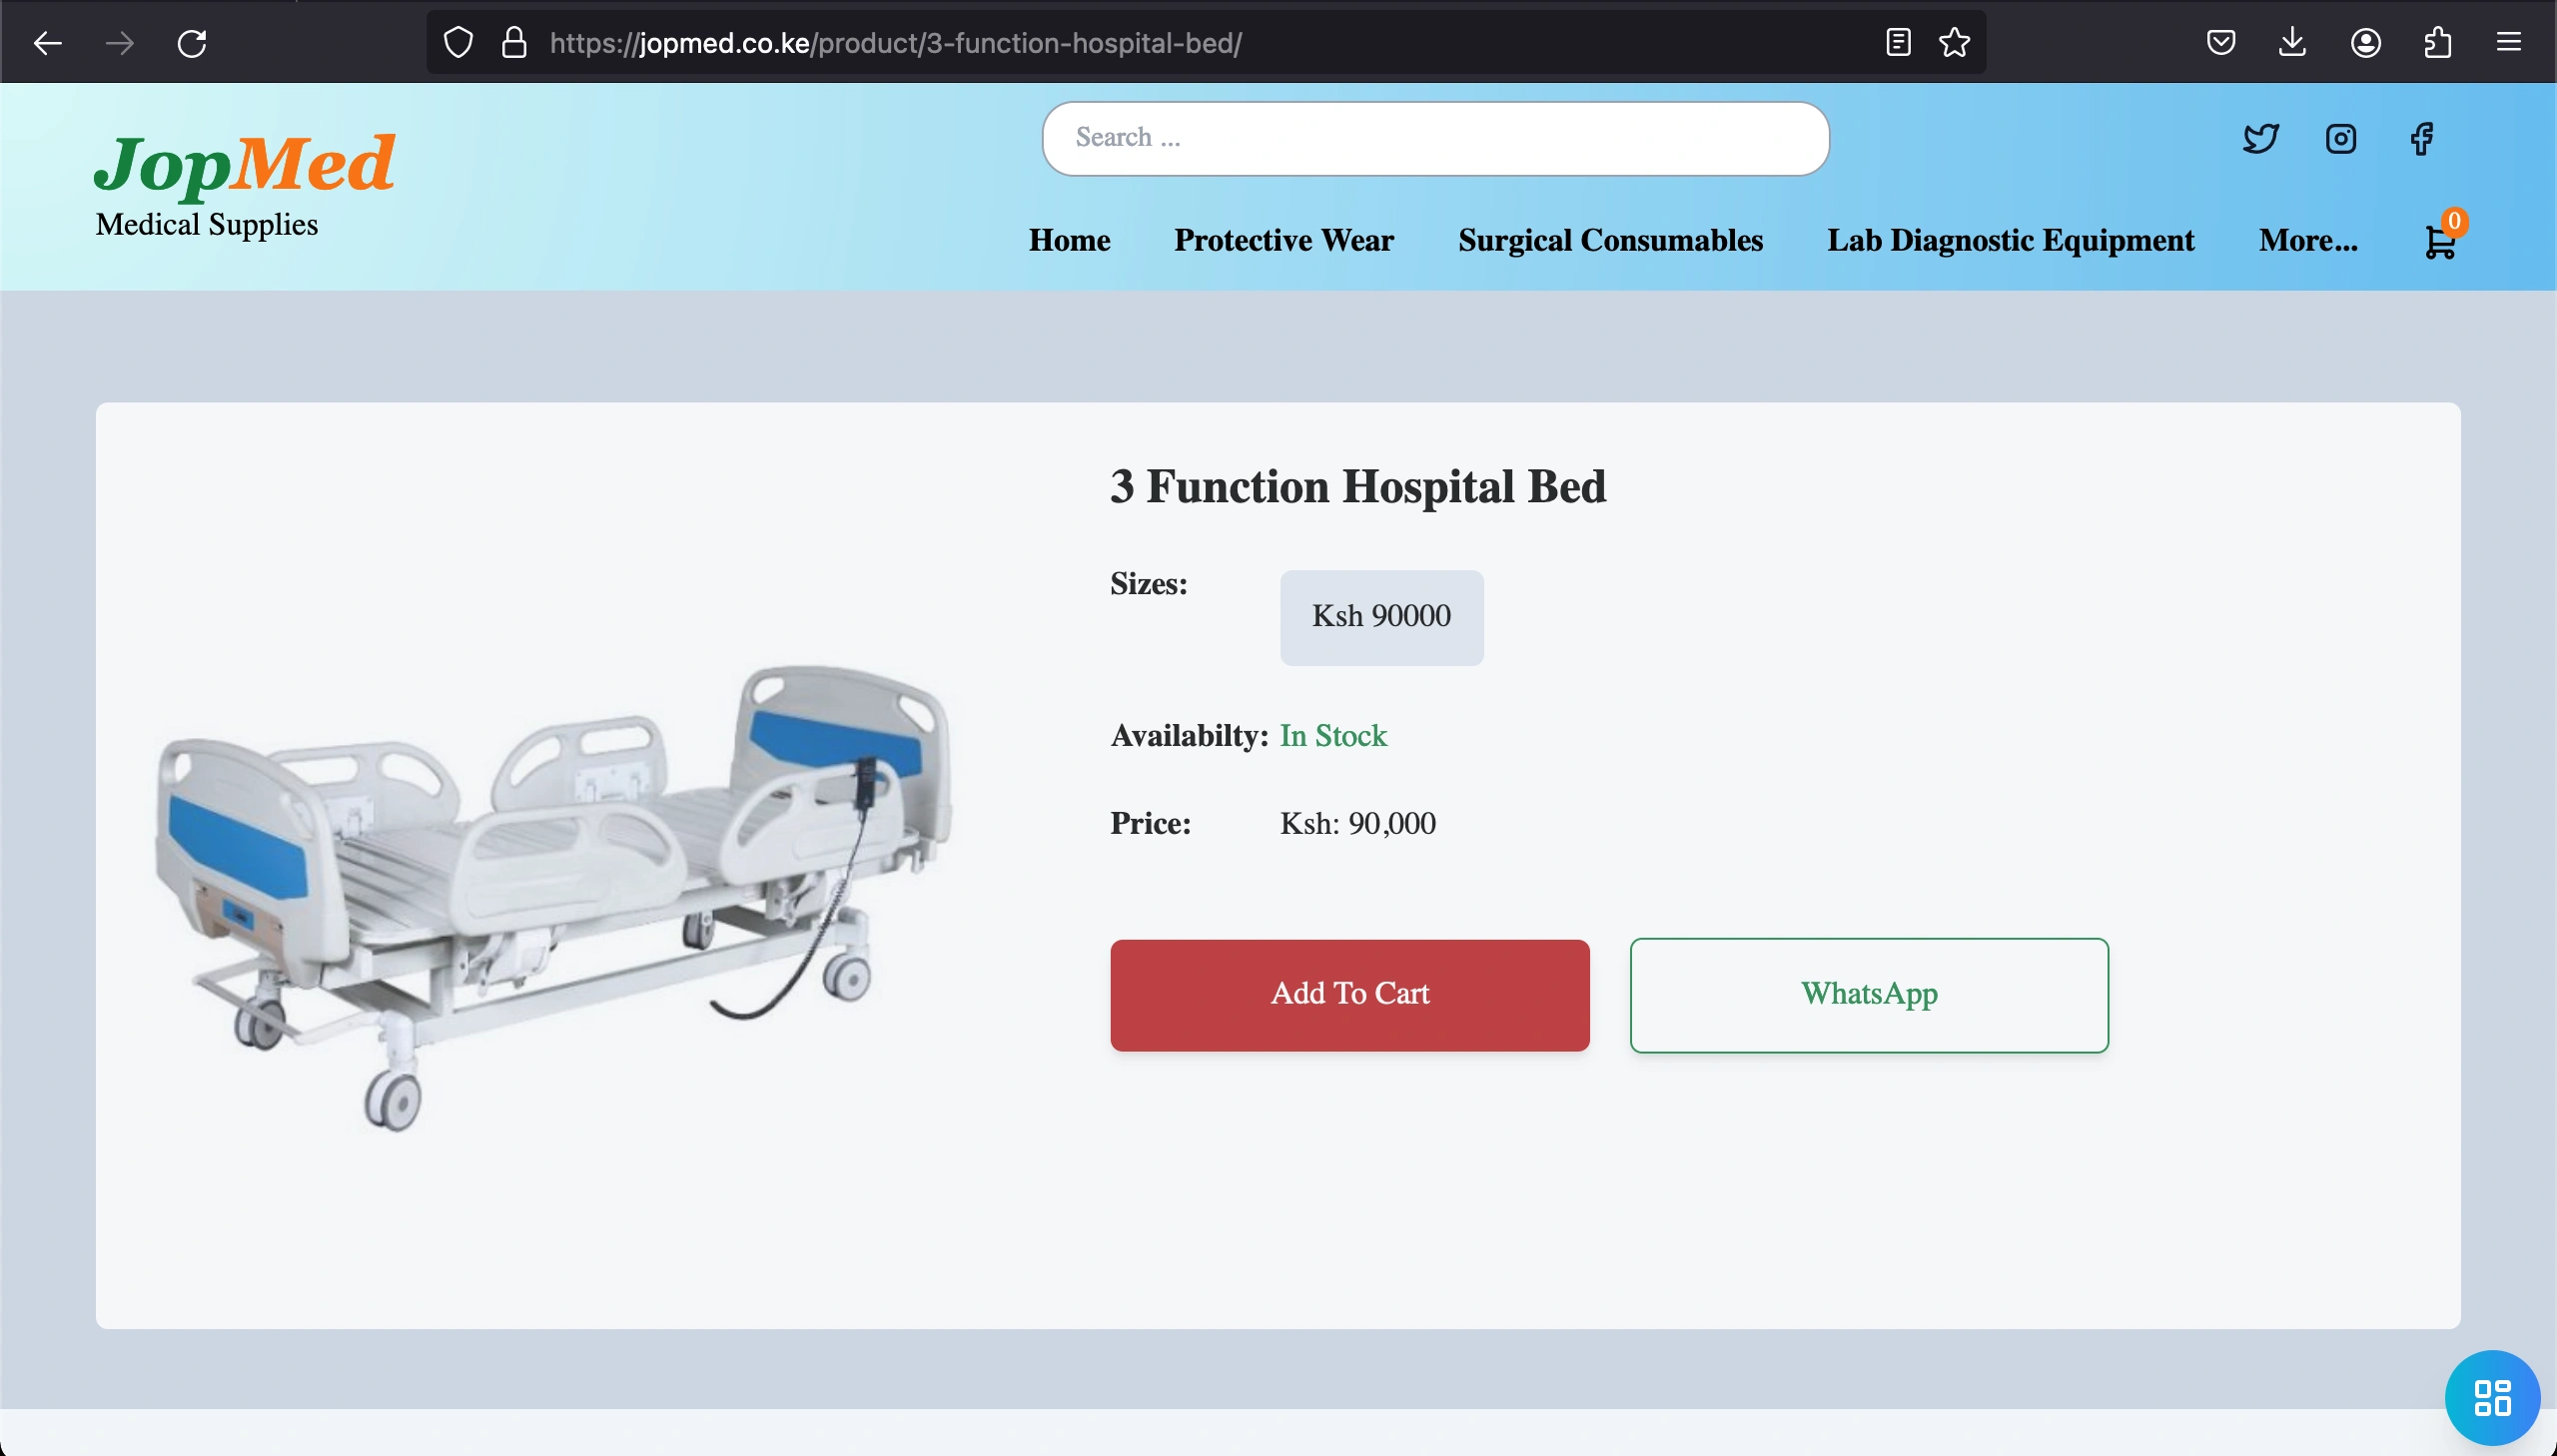Open the Firefox hamburger application menu
This screenshot has height=1456, width=2557.
tap(2508, 42)
